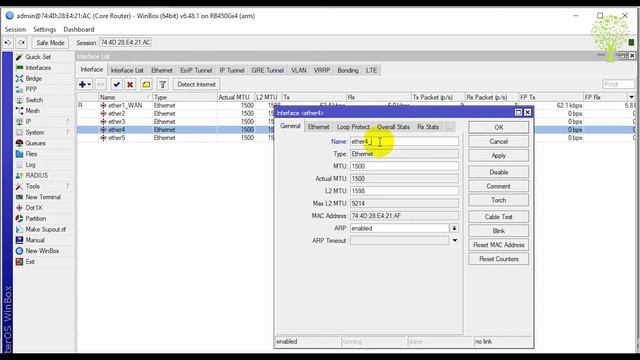Open the Mesh menu
This screenshot has height=360, width=640.
pyautogui.click(x=32, y=111)
